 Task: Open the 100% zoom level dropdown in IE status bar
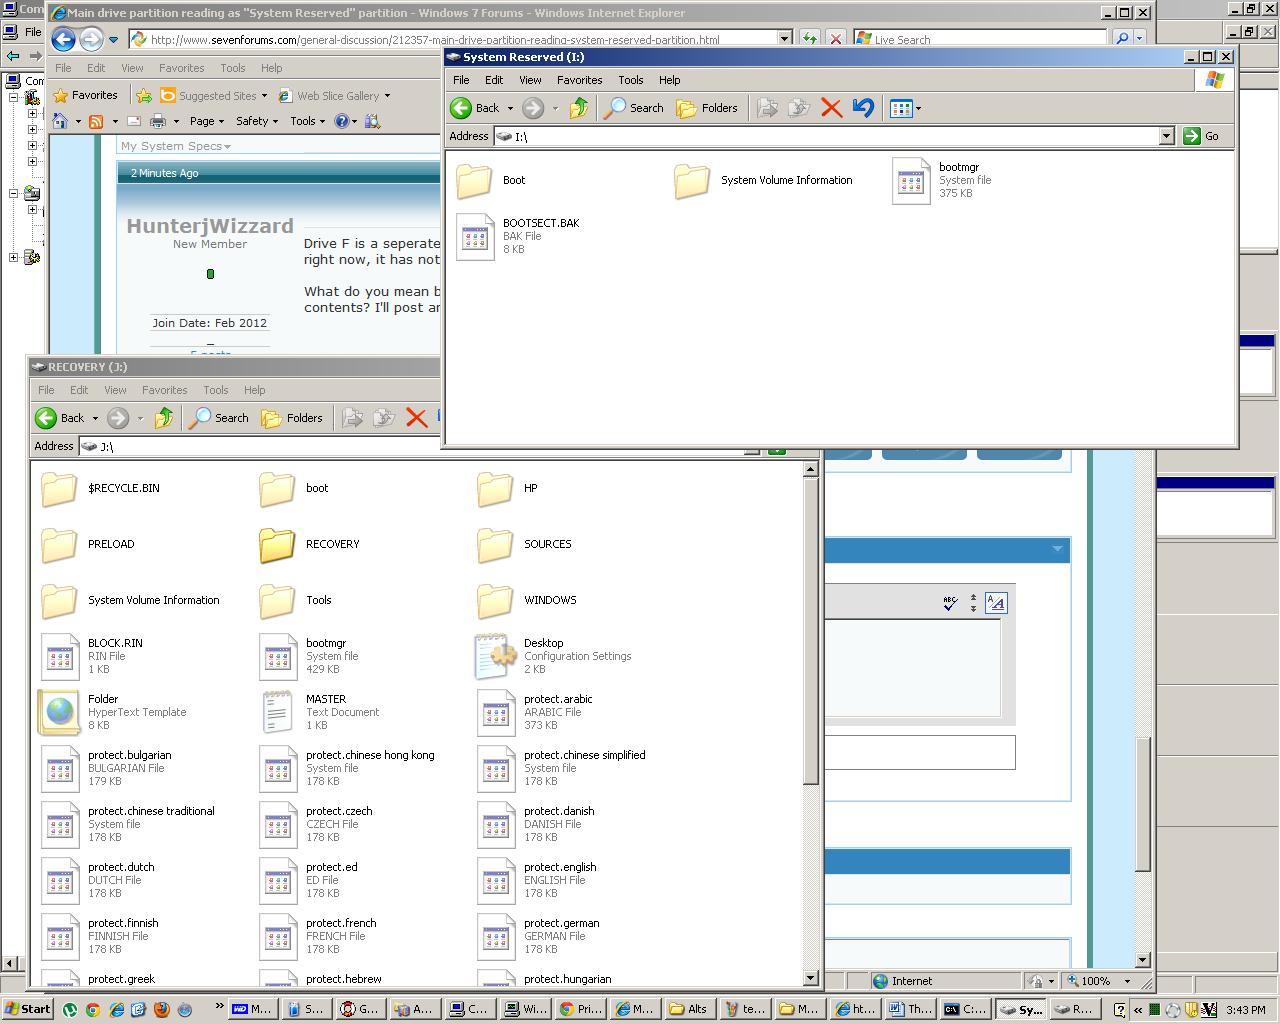pyautogui.click(x=1127, y=981)
